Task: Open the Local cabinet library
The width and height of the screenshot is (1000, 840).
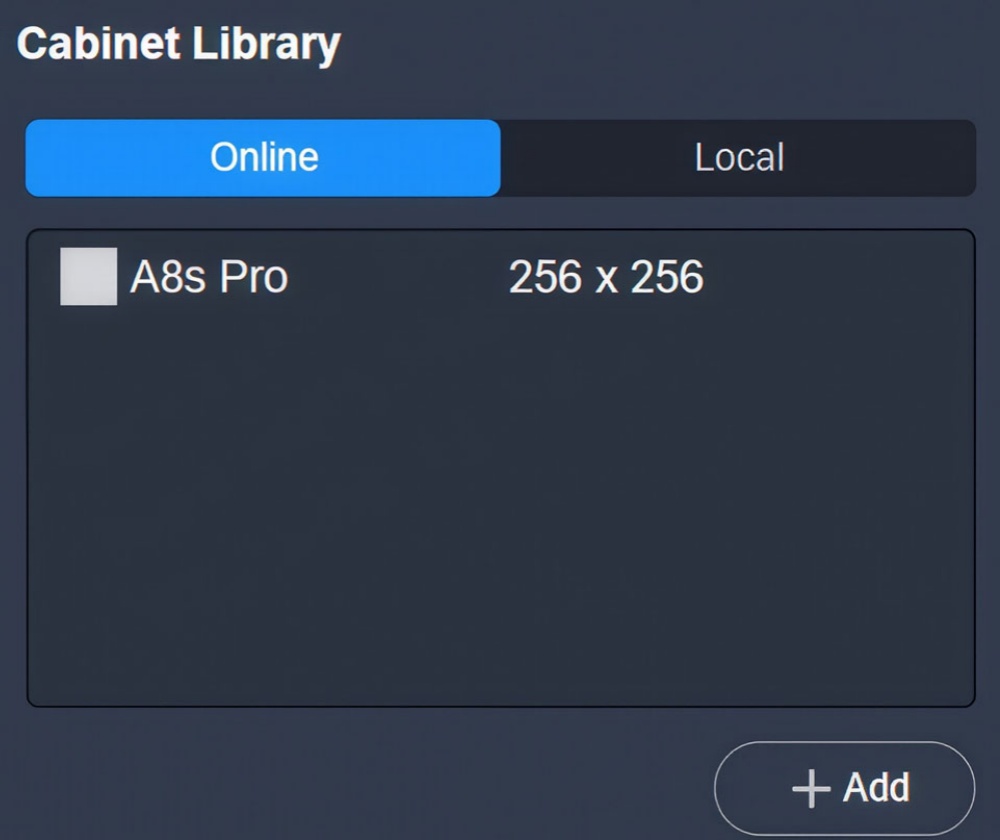Action: coord(738,158)
